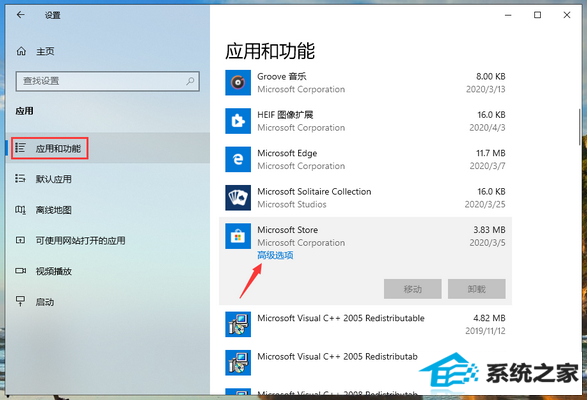Click the app list vertical scrollbar
The width and height of the screenshot is (587, 400).
coord(580,127)
